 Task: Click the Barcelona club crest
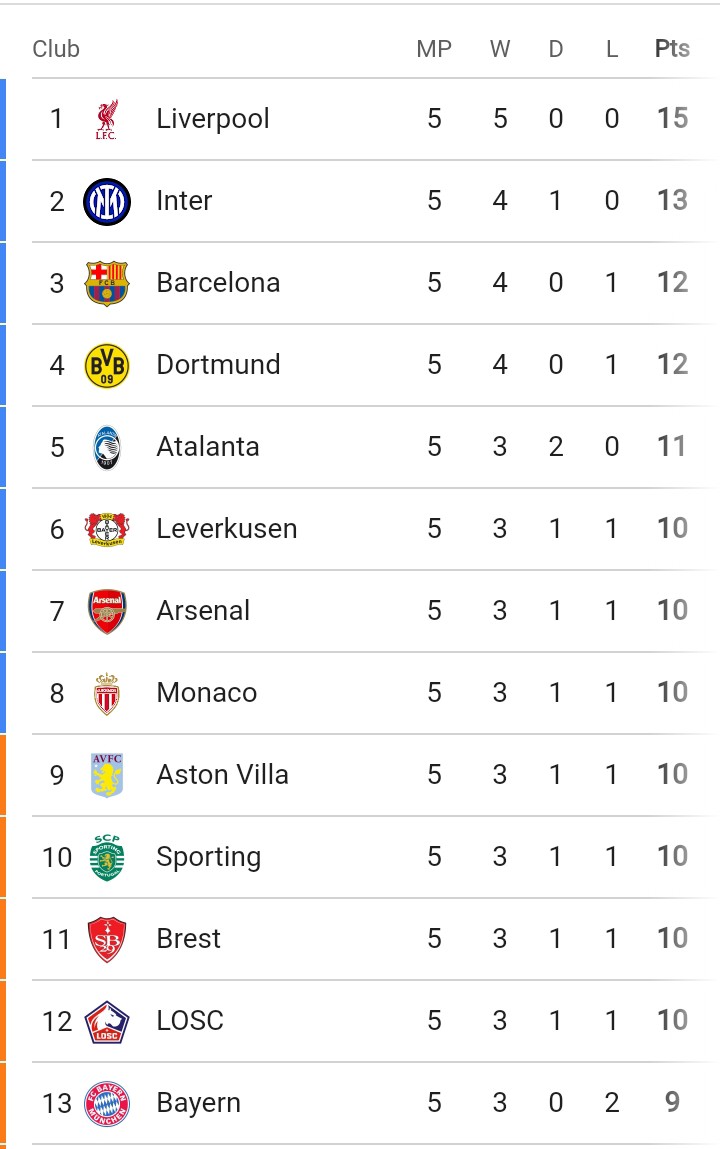click(107, 284)
